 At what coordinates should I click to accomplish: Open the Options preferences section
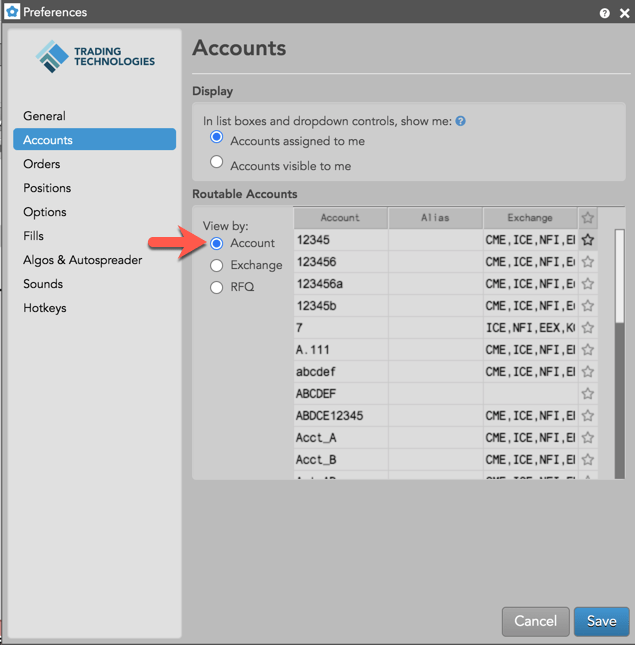pyautogui.click(x=95, y=212)
